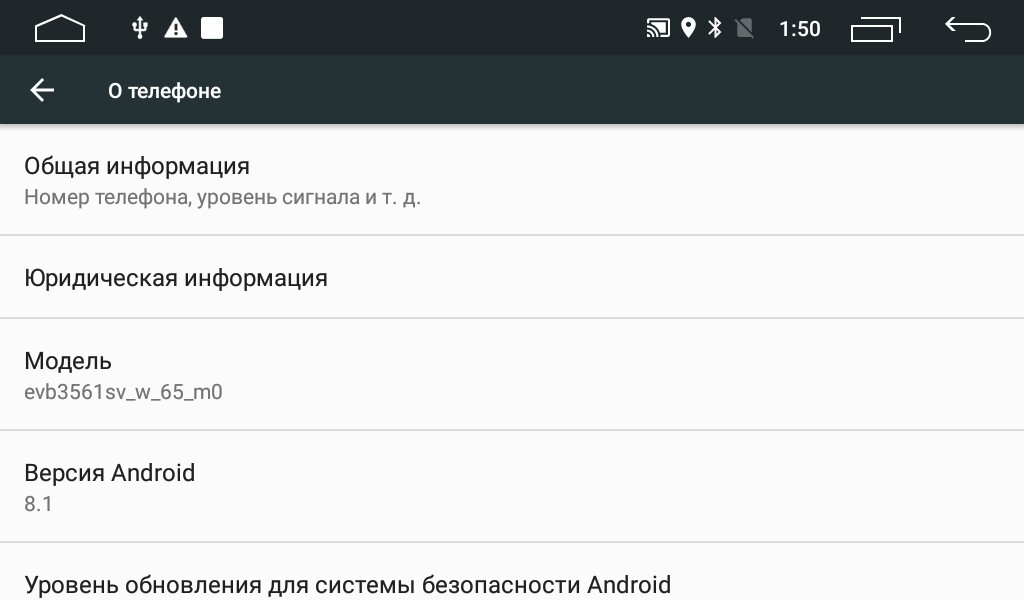The image size is (1024, 600).
Task: Open Общая информация settings entry
Action: [x=512, y=180]
